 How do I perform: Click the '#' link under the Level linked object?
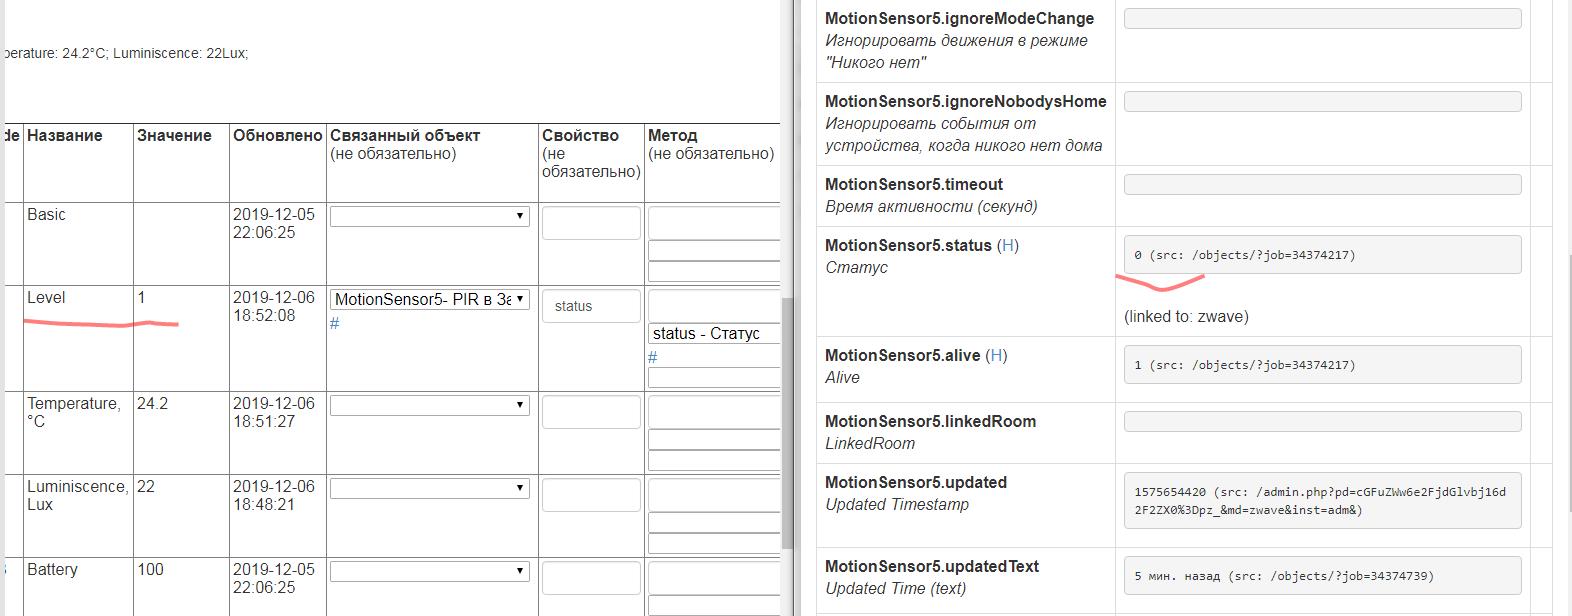coord(335,323)
